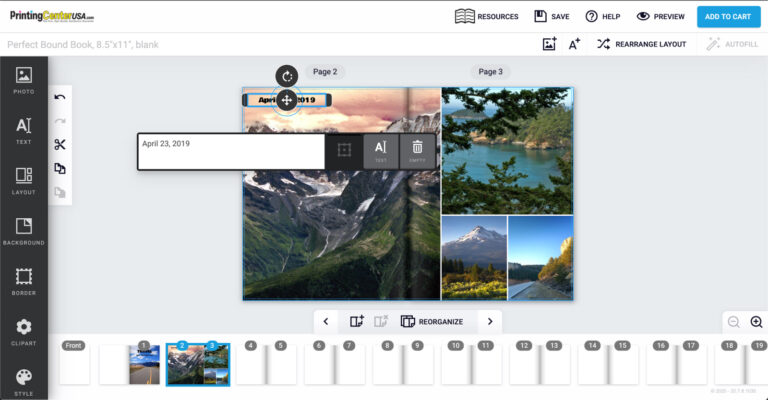The height and width of the screenshot is (400, 768).
Task: Open the Background options
Action: [24, 231]
